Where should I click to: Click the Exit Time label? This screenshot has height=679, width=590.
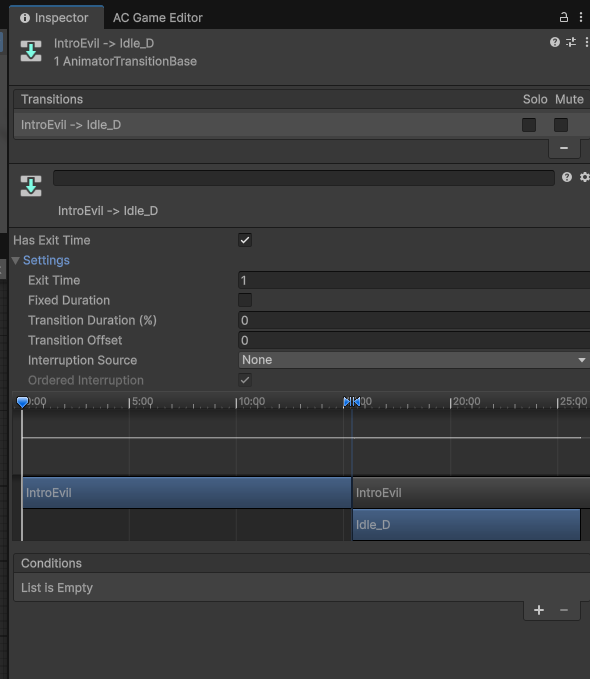pos(54,281)
